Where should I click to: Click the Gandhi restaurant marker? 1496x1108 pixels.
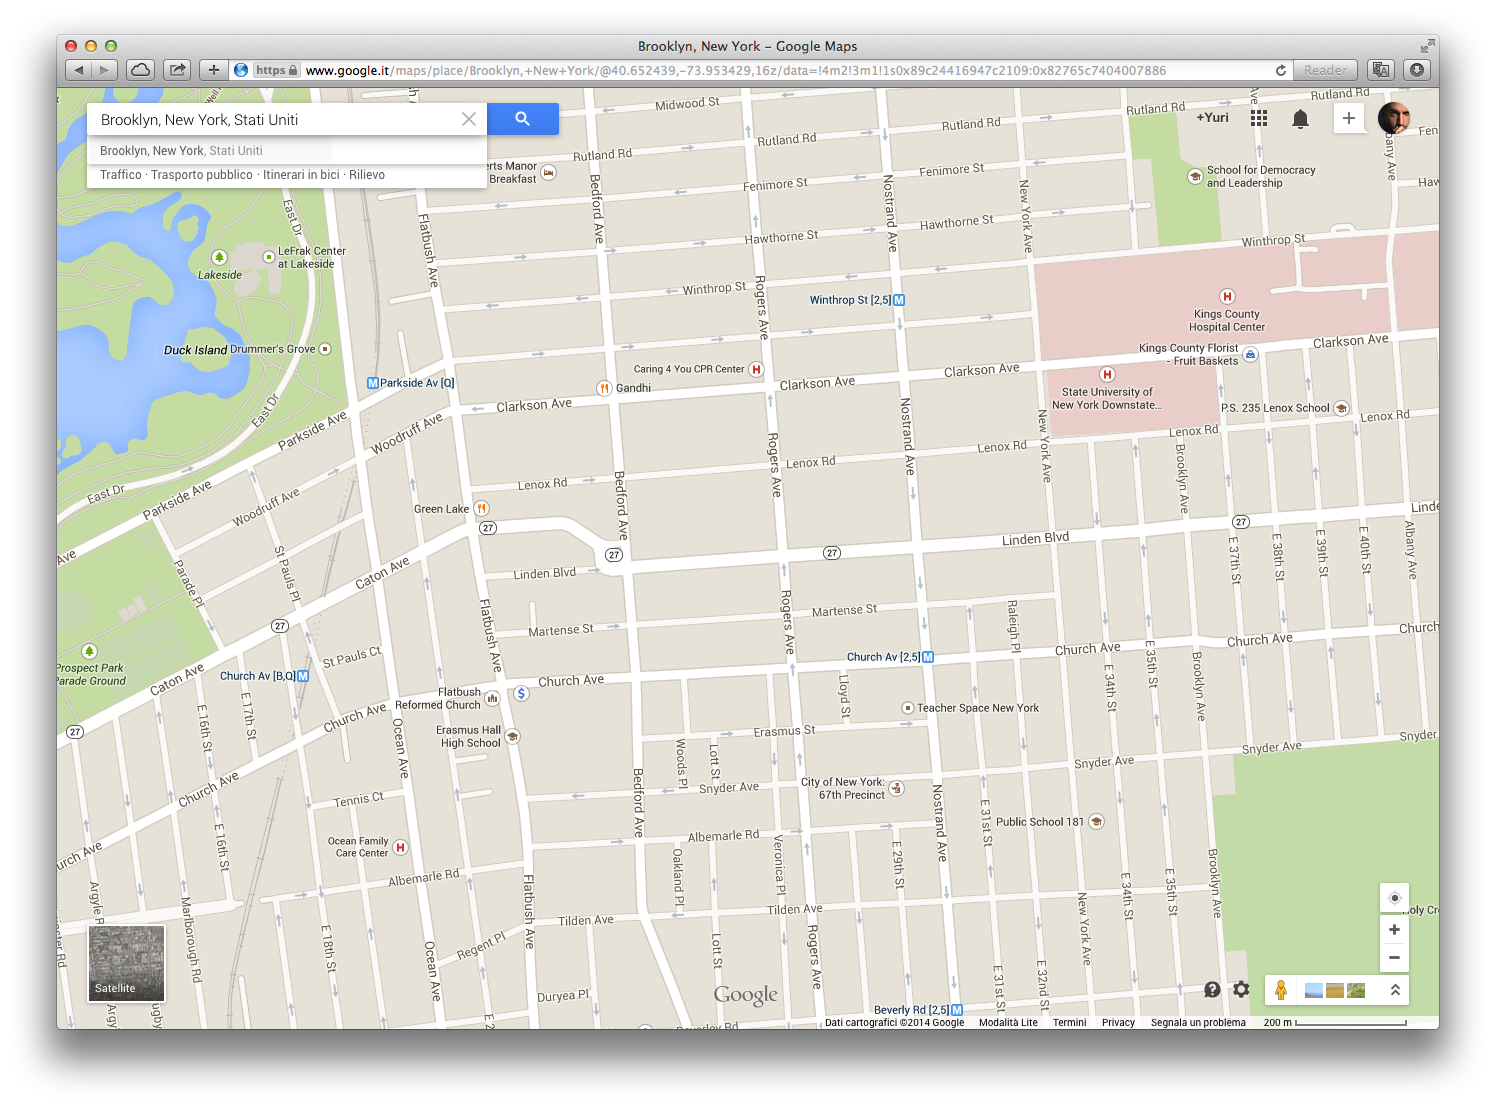tap(604, 388)
